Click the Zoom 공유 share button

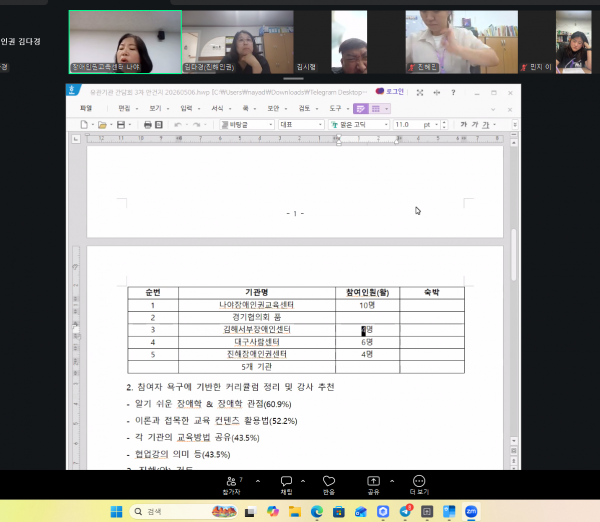coord(373,485)
